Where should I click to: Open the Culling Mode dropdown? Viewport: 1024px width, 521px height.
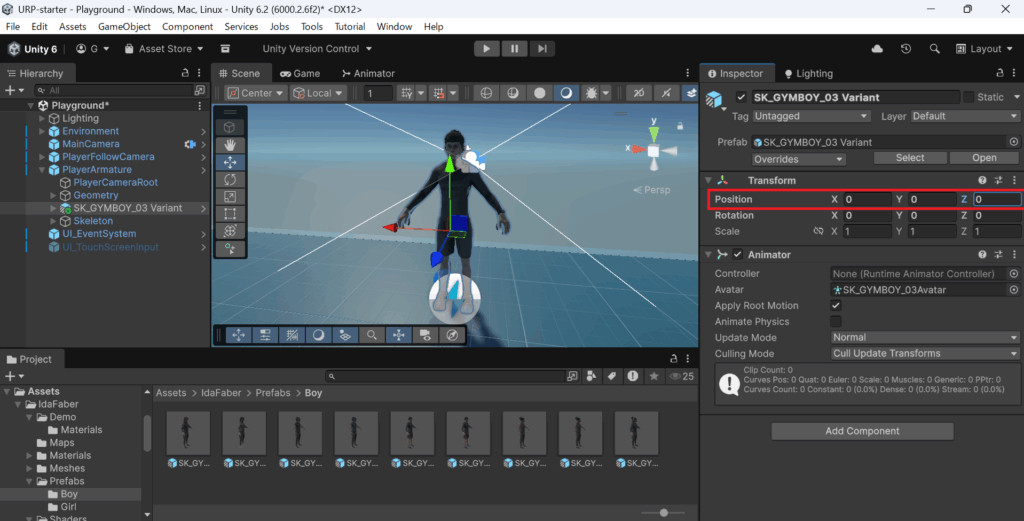924,353
